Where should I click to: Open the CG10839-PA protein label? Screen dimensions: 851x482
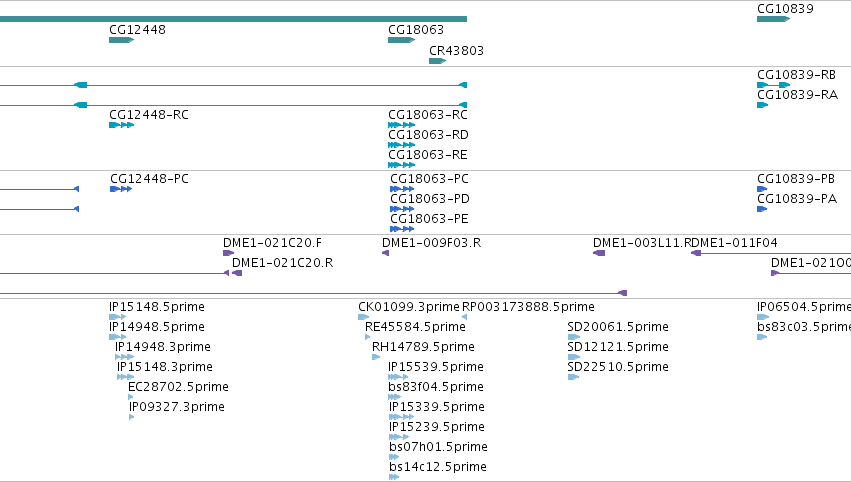point(797,199)
